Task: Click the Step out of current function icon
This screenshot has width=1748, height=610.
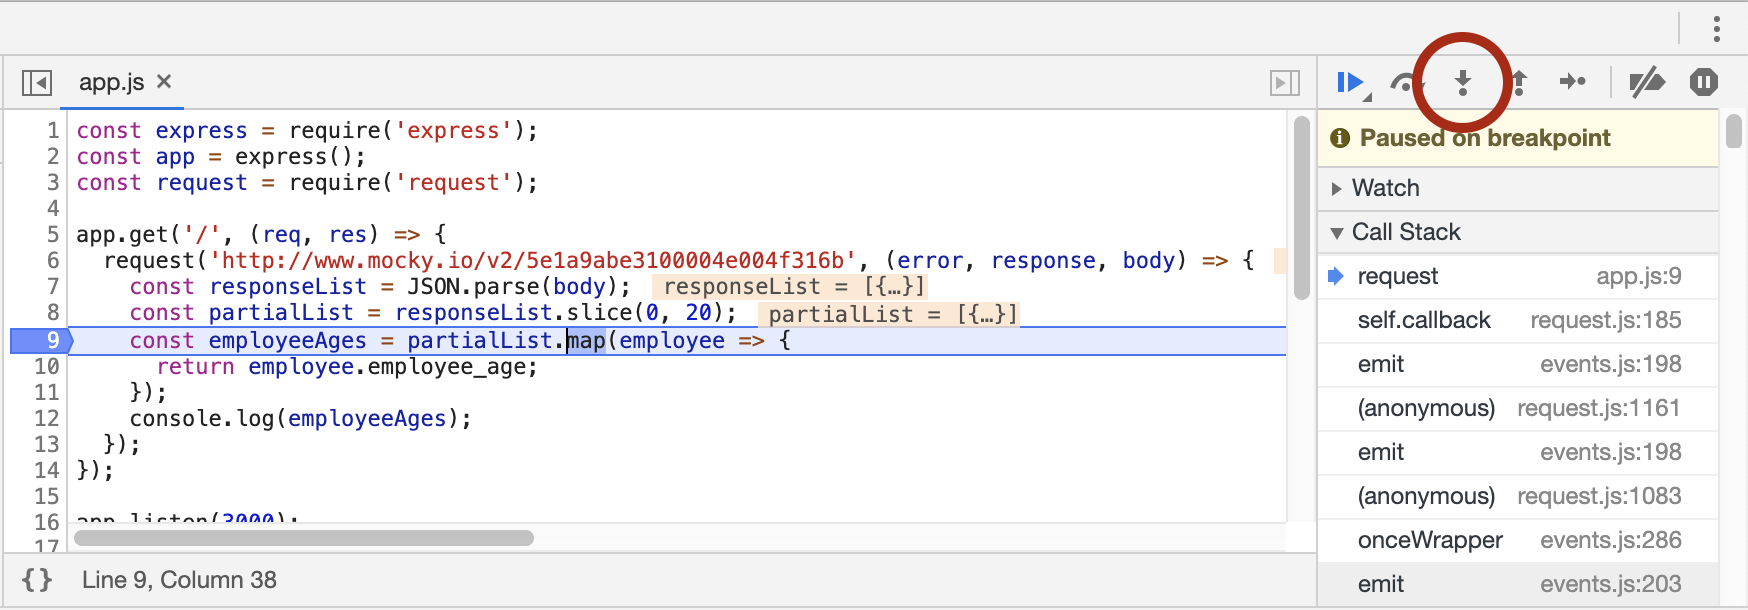Action: [1516, 83]
